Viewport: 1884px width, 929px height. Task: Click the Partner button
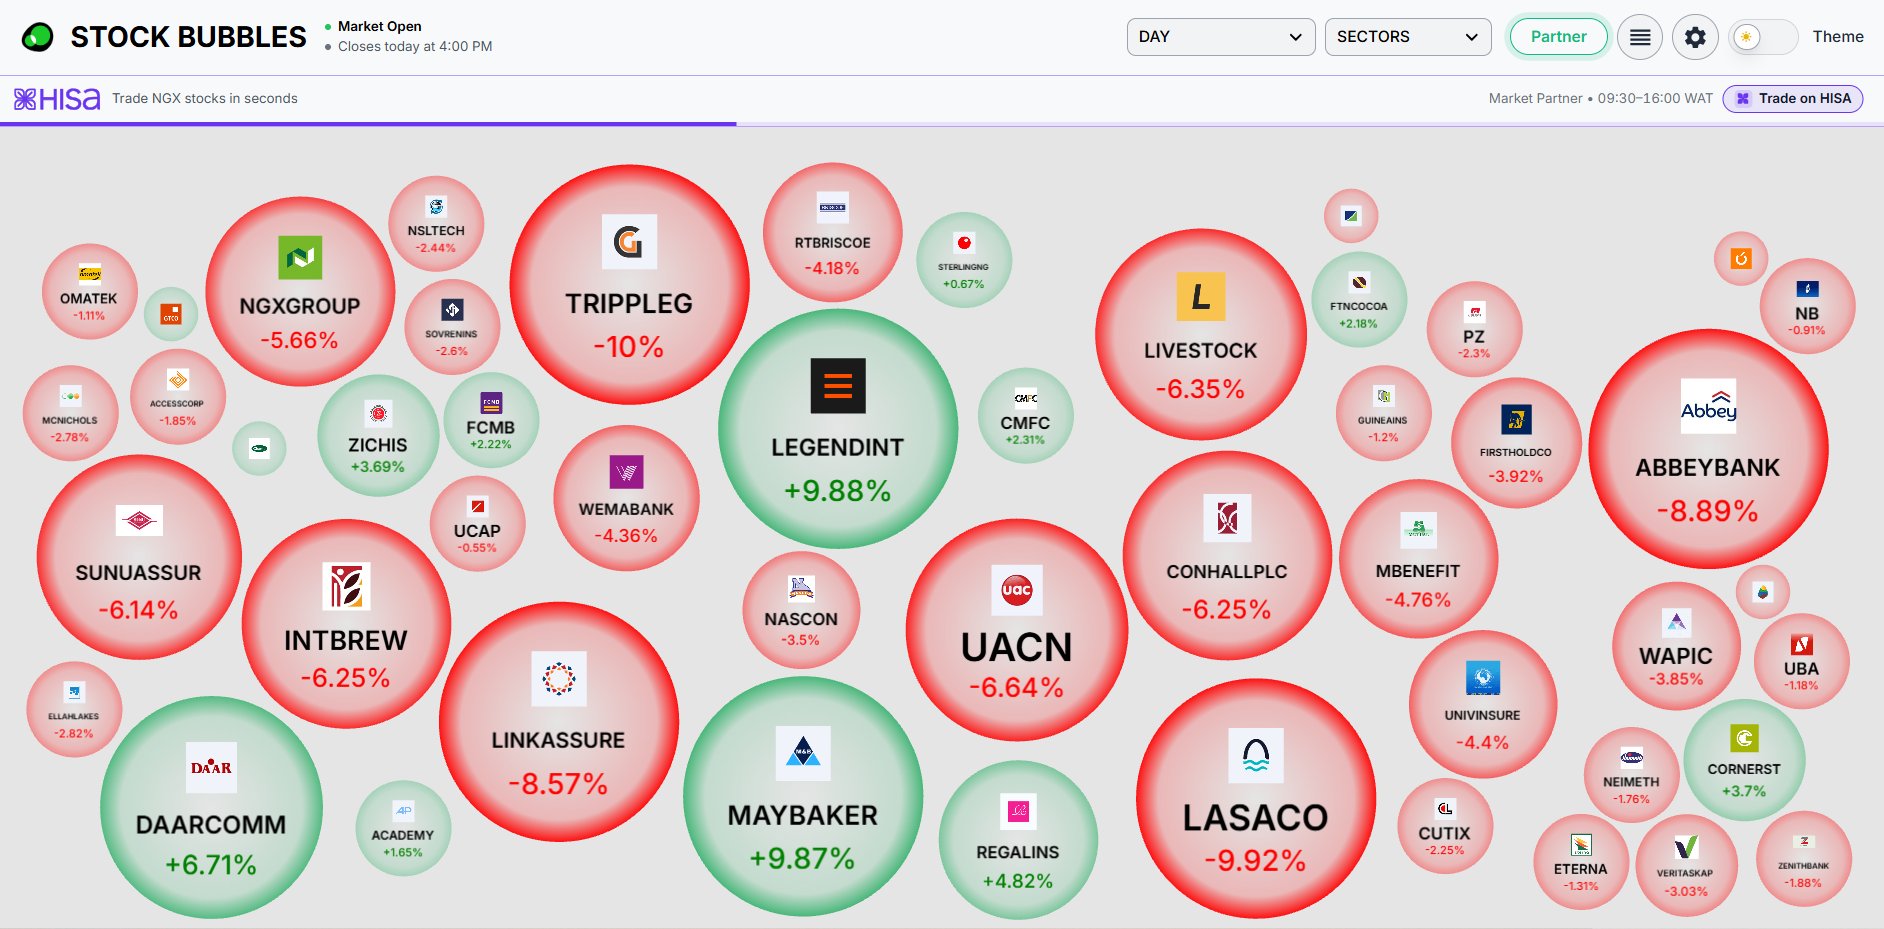tap(1558, 37)
